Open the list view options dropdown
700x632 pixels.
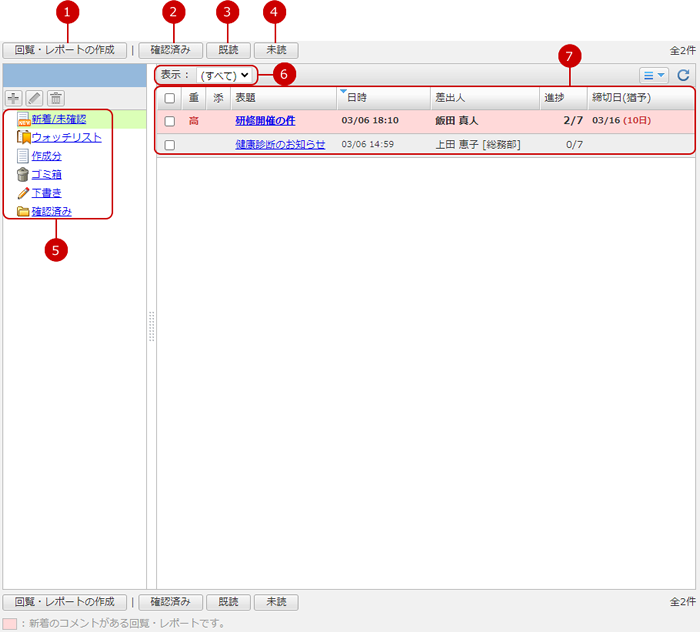point(653,75)
